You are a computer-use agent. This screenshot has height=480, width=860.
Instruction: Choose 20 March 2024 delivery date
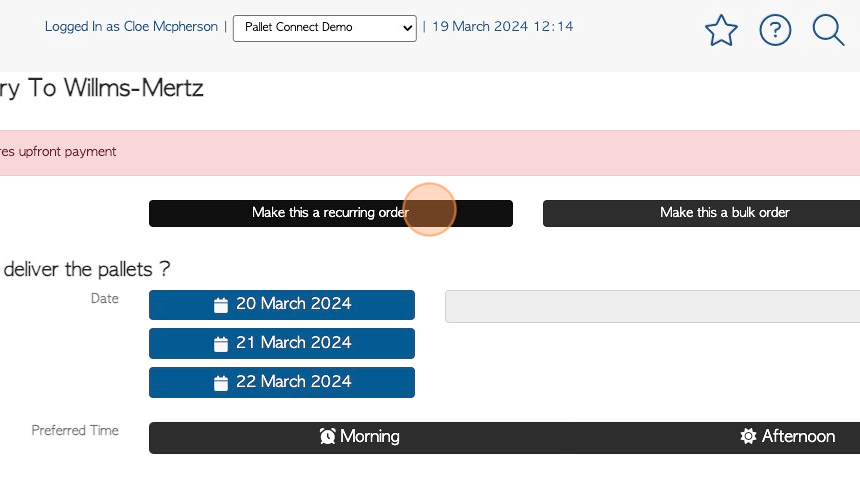point(282,304)
